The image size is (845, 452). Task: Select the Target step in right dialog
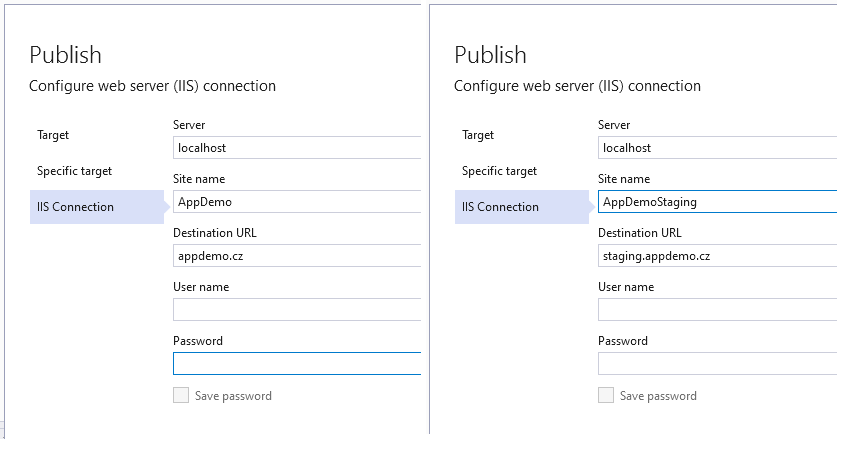[478, 135]
